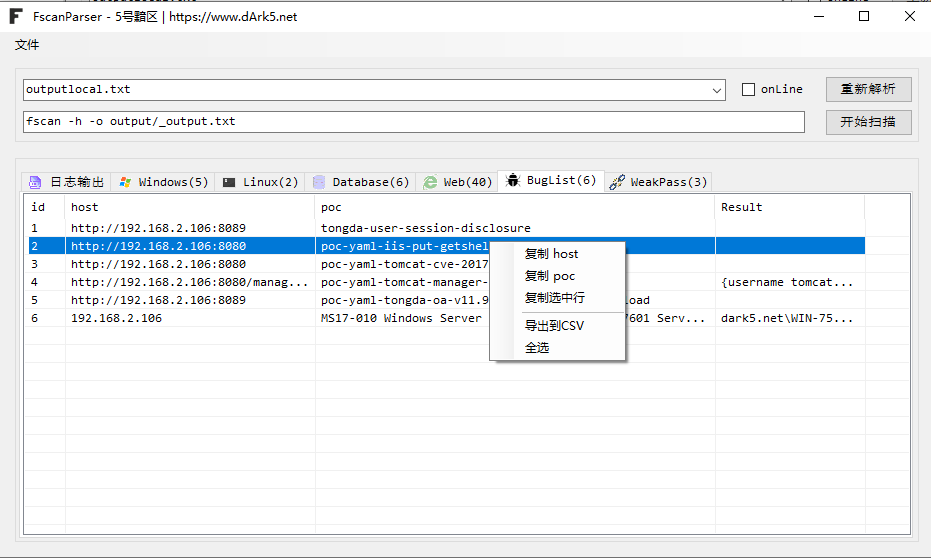Viewport: 931px width, 558px height.
Task: Click the FscanParser app icon in title bar
Action: pos(16,16)
